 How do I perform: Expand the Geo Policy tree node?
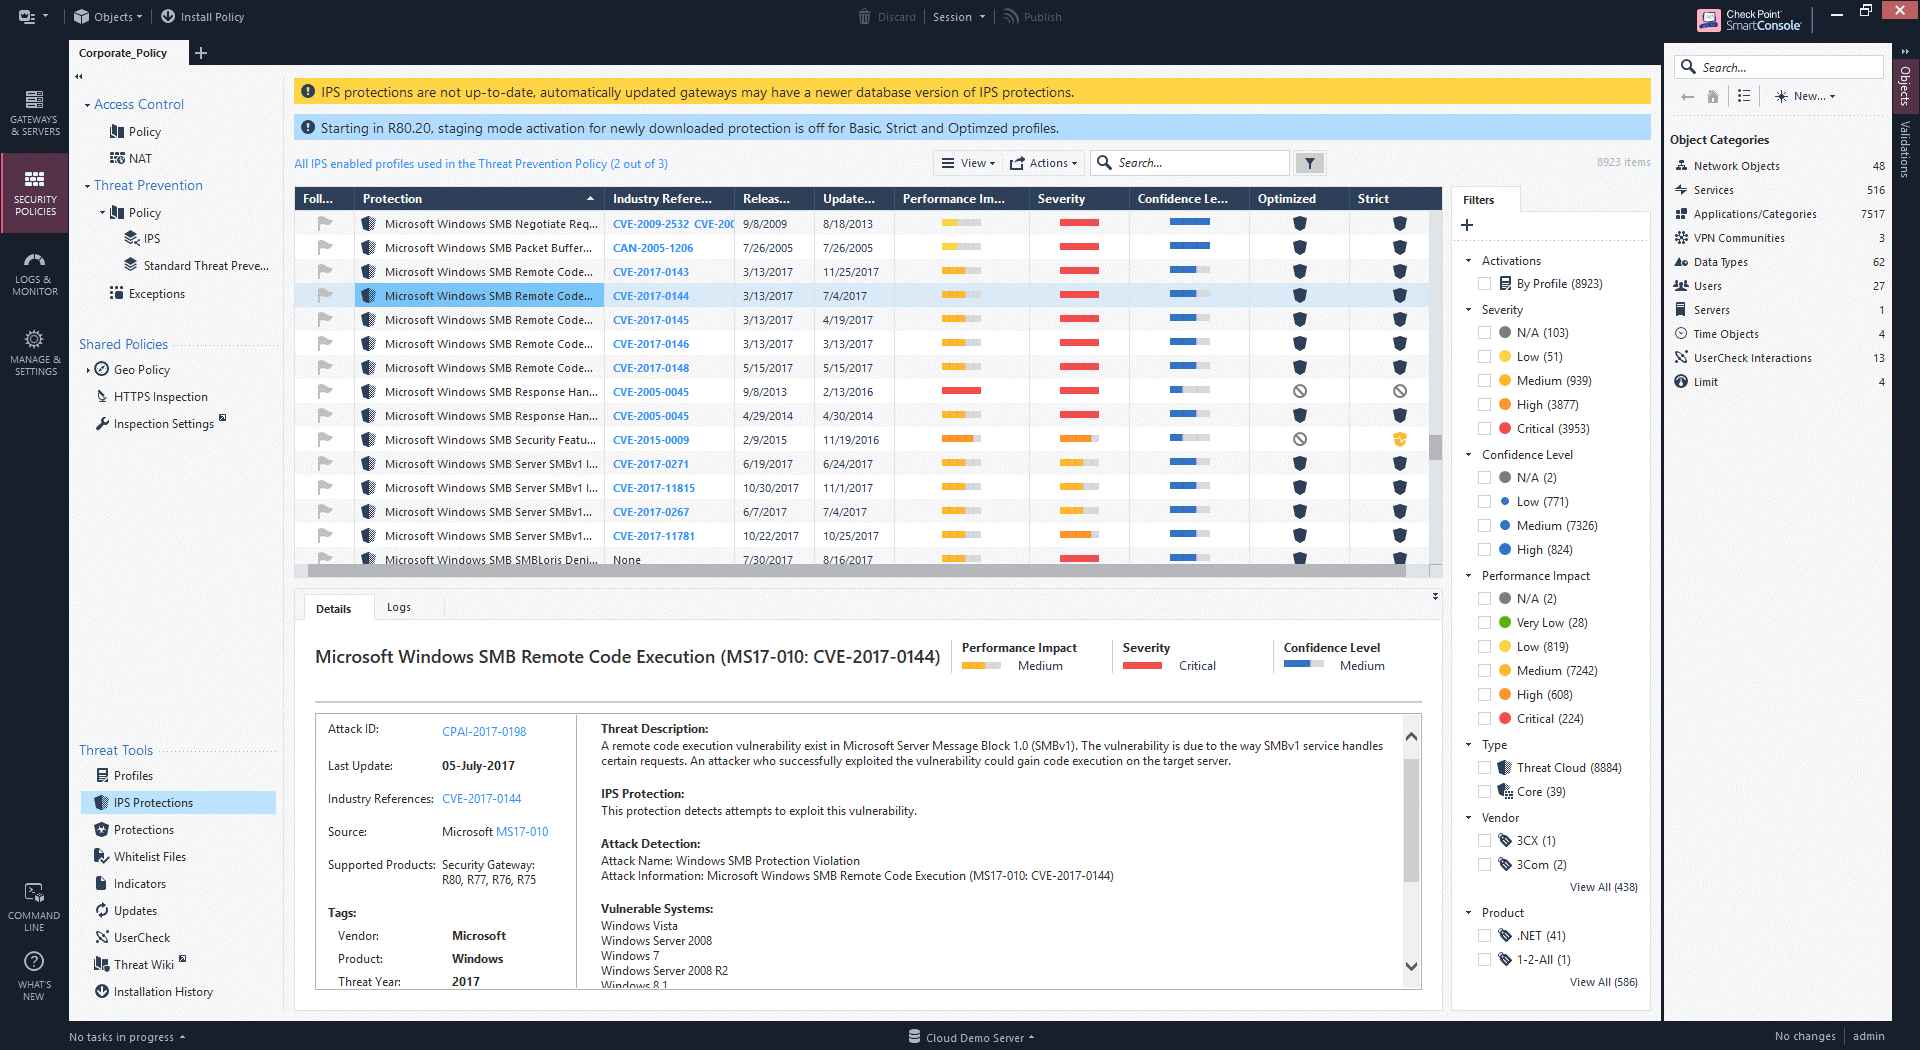coord(88,370)
